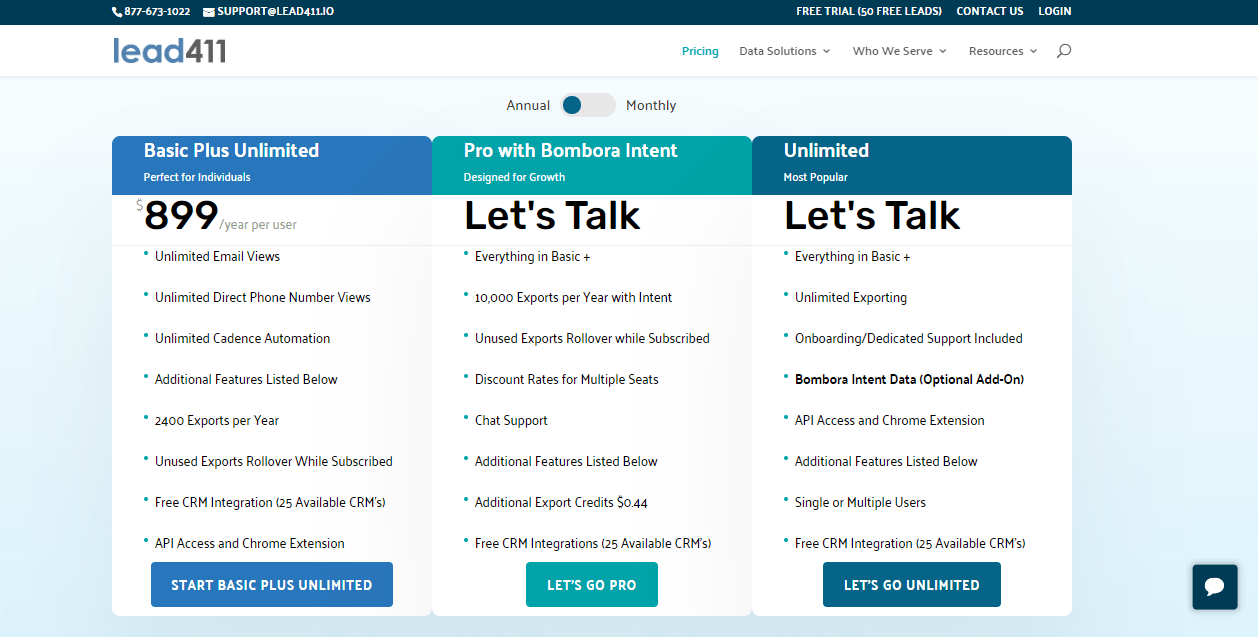
Task: Open the search magnifier icon
Action: tap(1064, 50)
